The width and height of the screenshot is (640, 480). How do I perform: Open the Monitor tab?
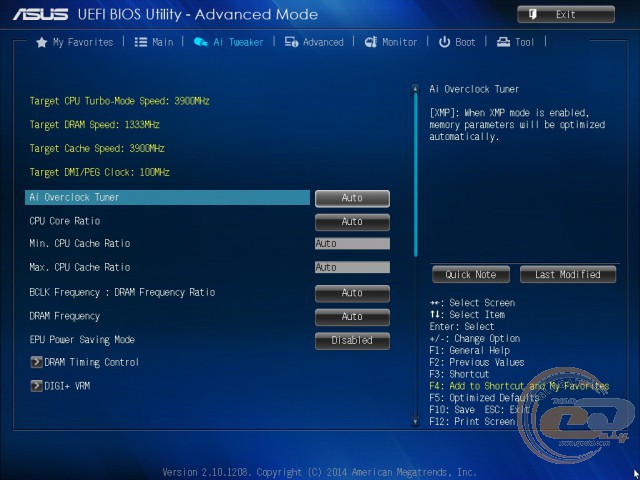(x=391, y=42)
